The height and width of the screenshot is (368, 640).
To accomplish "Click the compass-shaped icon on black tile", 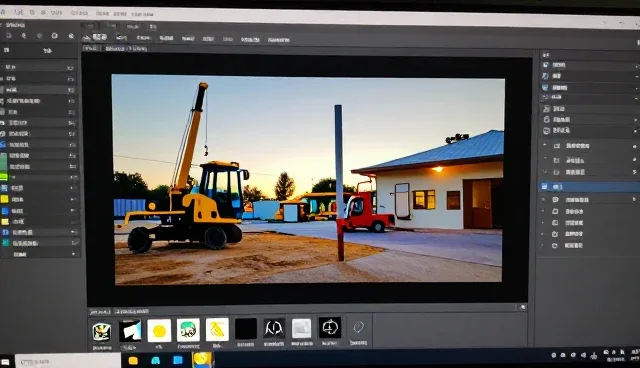I will coord(274,328).
